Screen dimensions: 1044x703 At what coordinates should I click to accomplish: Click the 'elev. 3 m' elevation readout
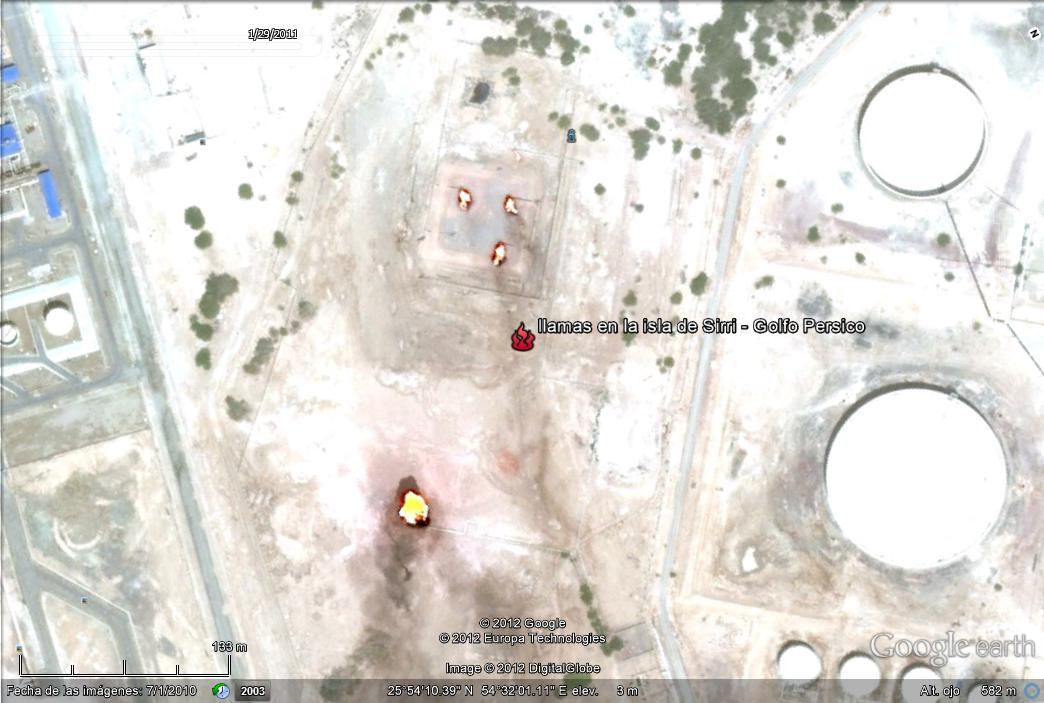599,691
